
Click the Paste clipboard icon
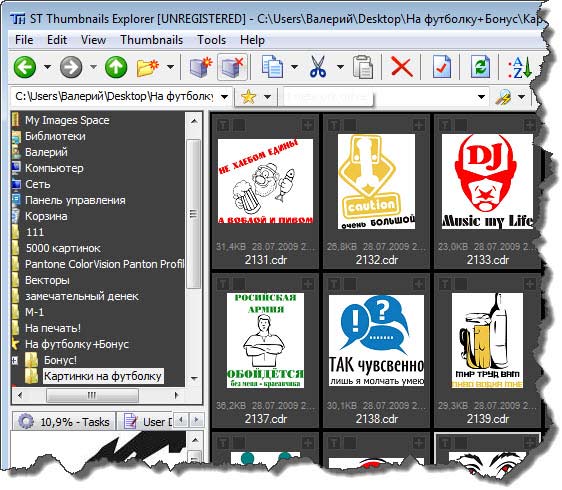(x=363, y=67)
